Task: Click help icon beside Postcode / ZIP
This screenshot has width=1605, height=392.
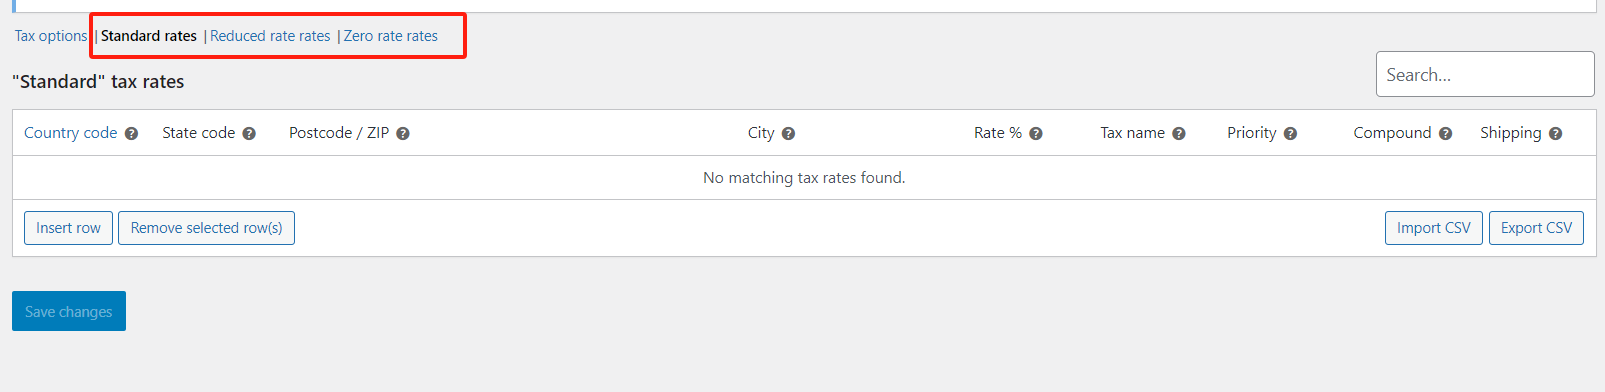Action: click(403, 134)
